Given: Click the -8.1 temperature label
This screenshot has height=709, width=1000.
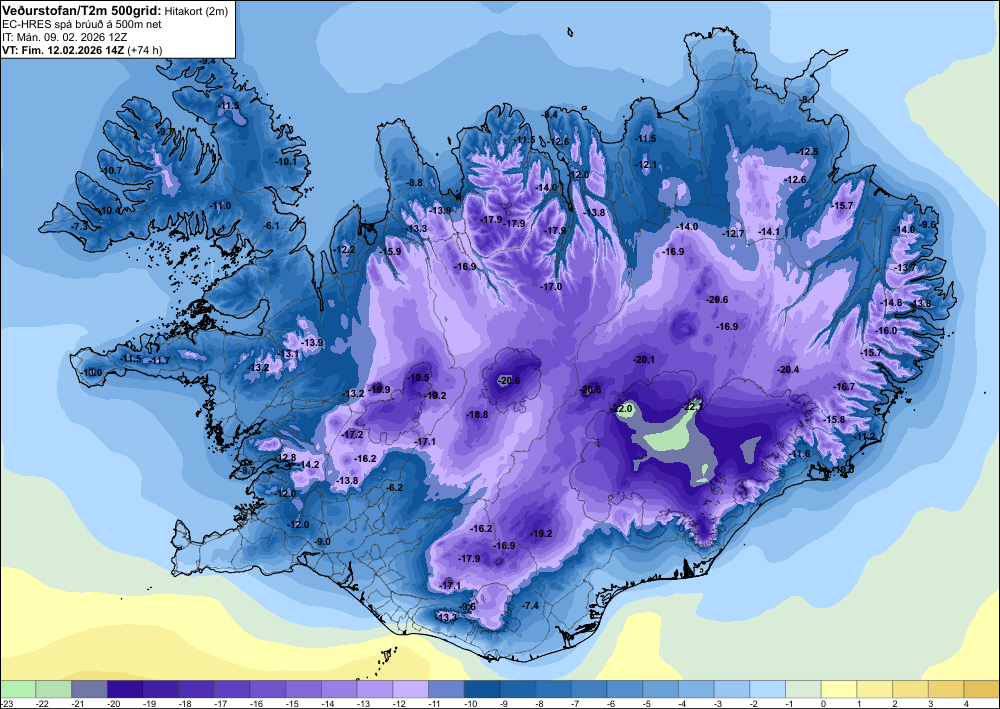Looking at the screenshot, I should tap(808, 99).
